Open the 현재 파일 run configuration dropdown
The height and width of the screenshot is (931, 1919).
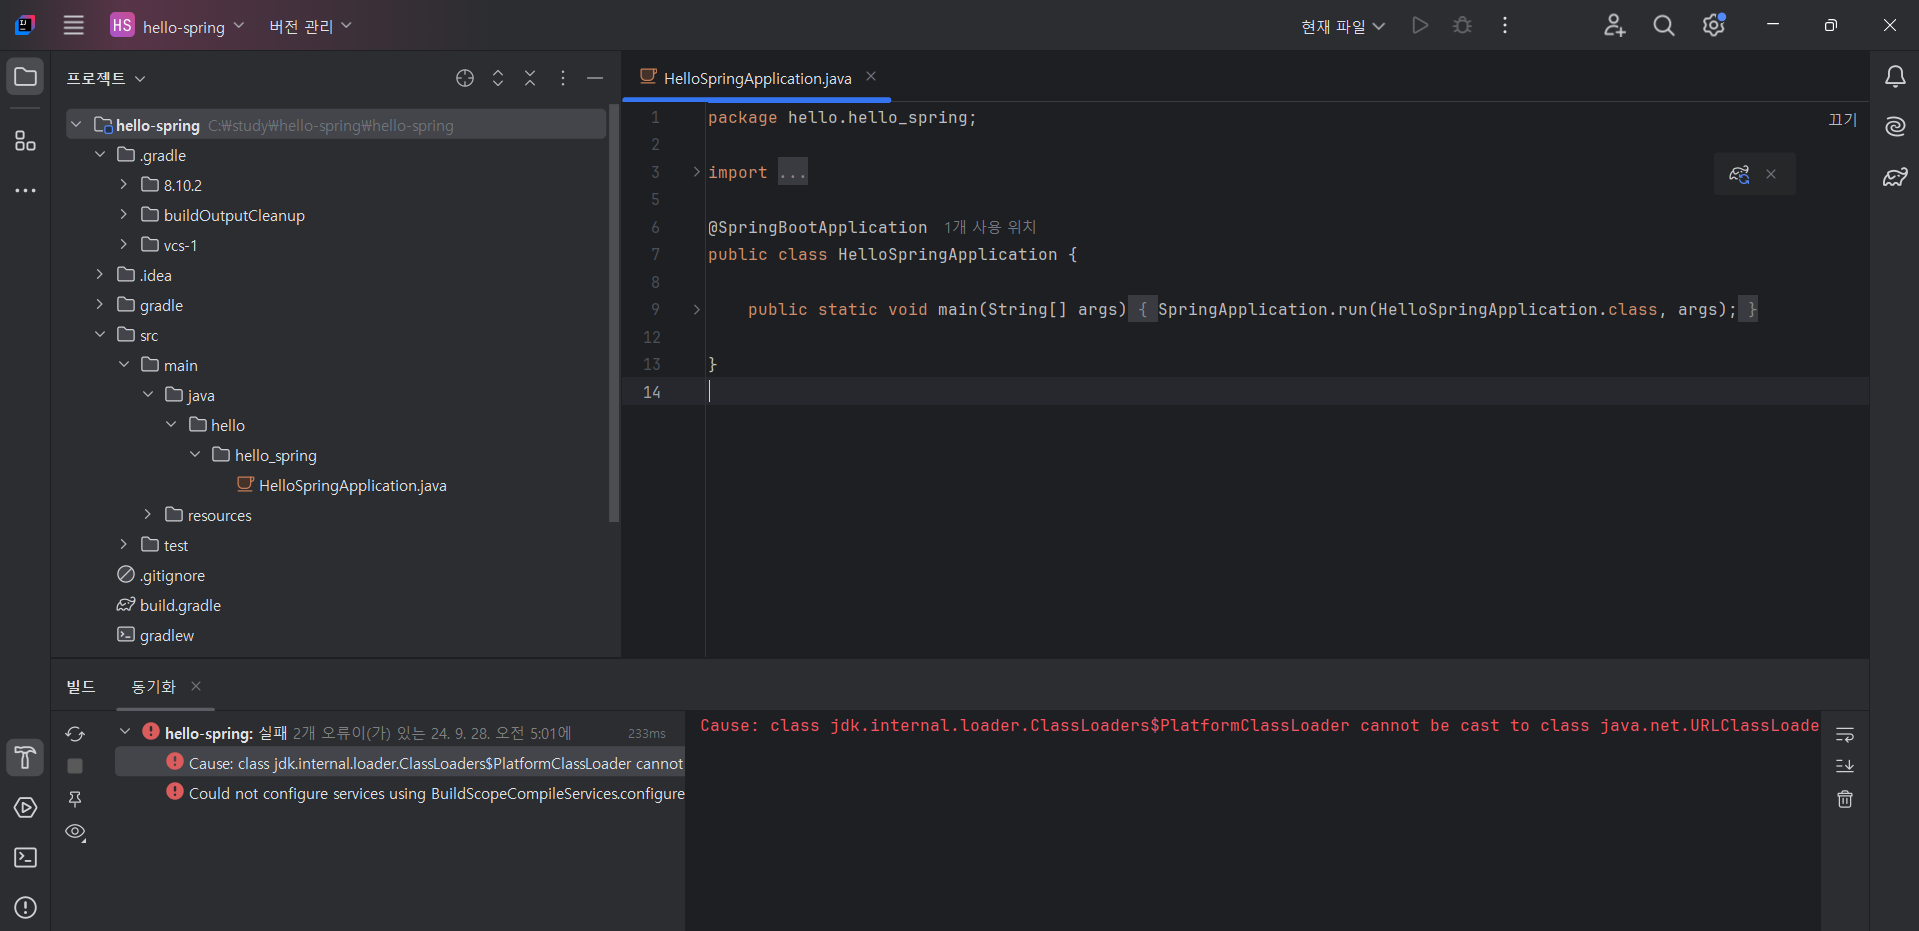[1343, 26]
